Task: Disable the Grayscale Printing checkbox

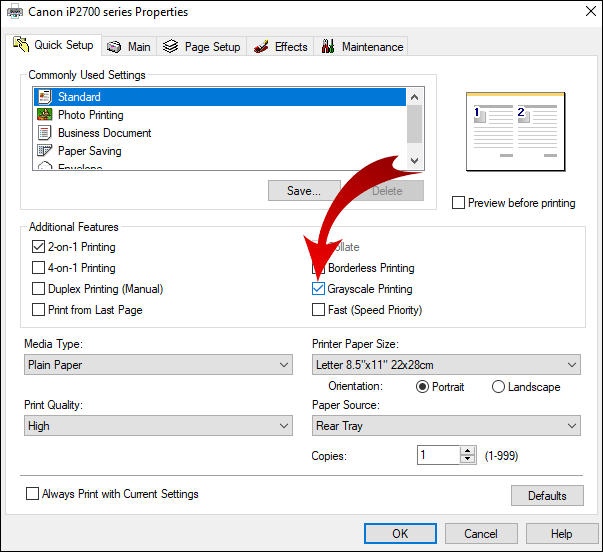Action: coord(319,289)
